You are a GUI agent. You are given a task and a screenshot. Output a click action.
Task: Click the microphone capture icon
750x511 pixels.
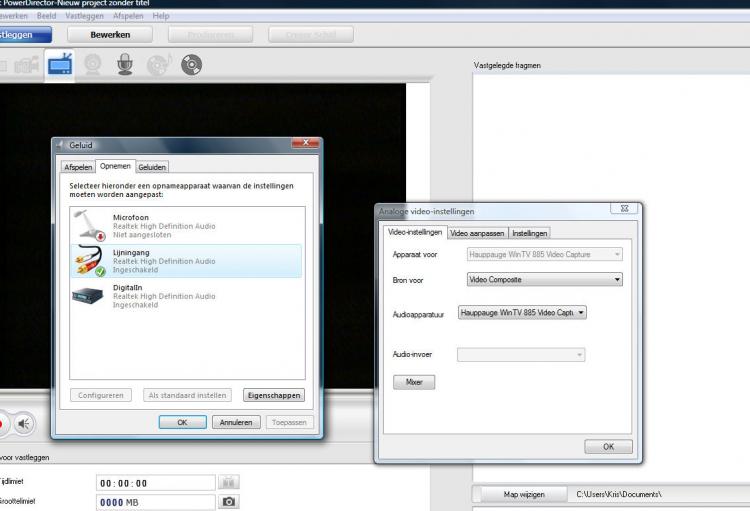[x=125, y=65]
